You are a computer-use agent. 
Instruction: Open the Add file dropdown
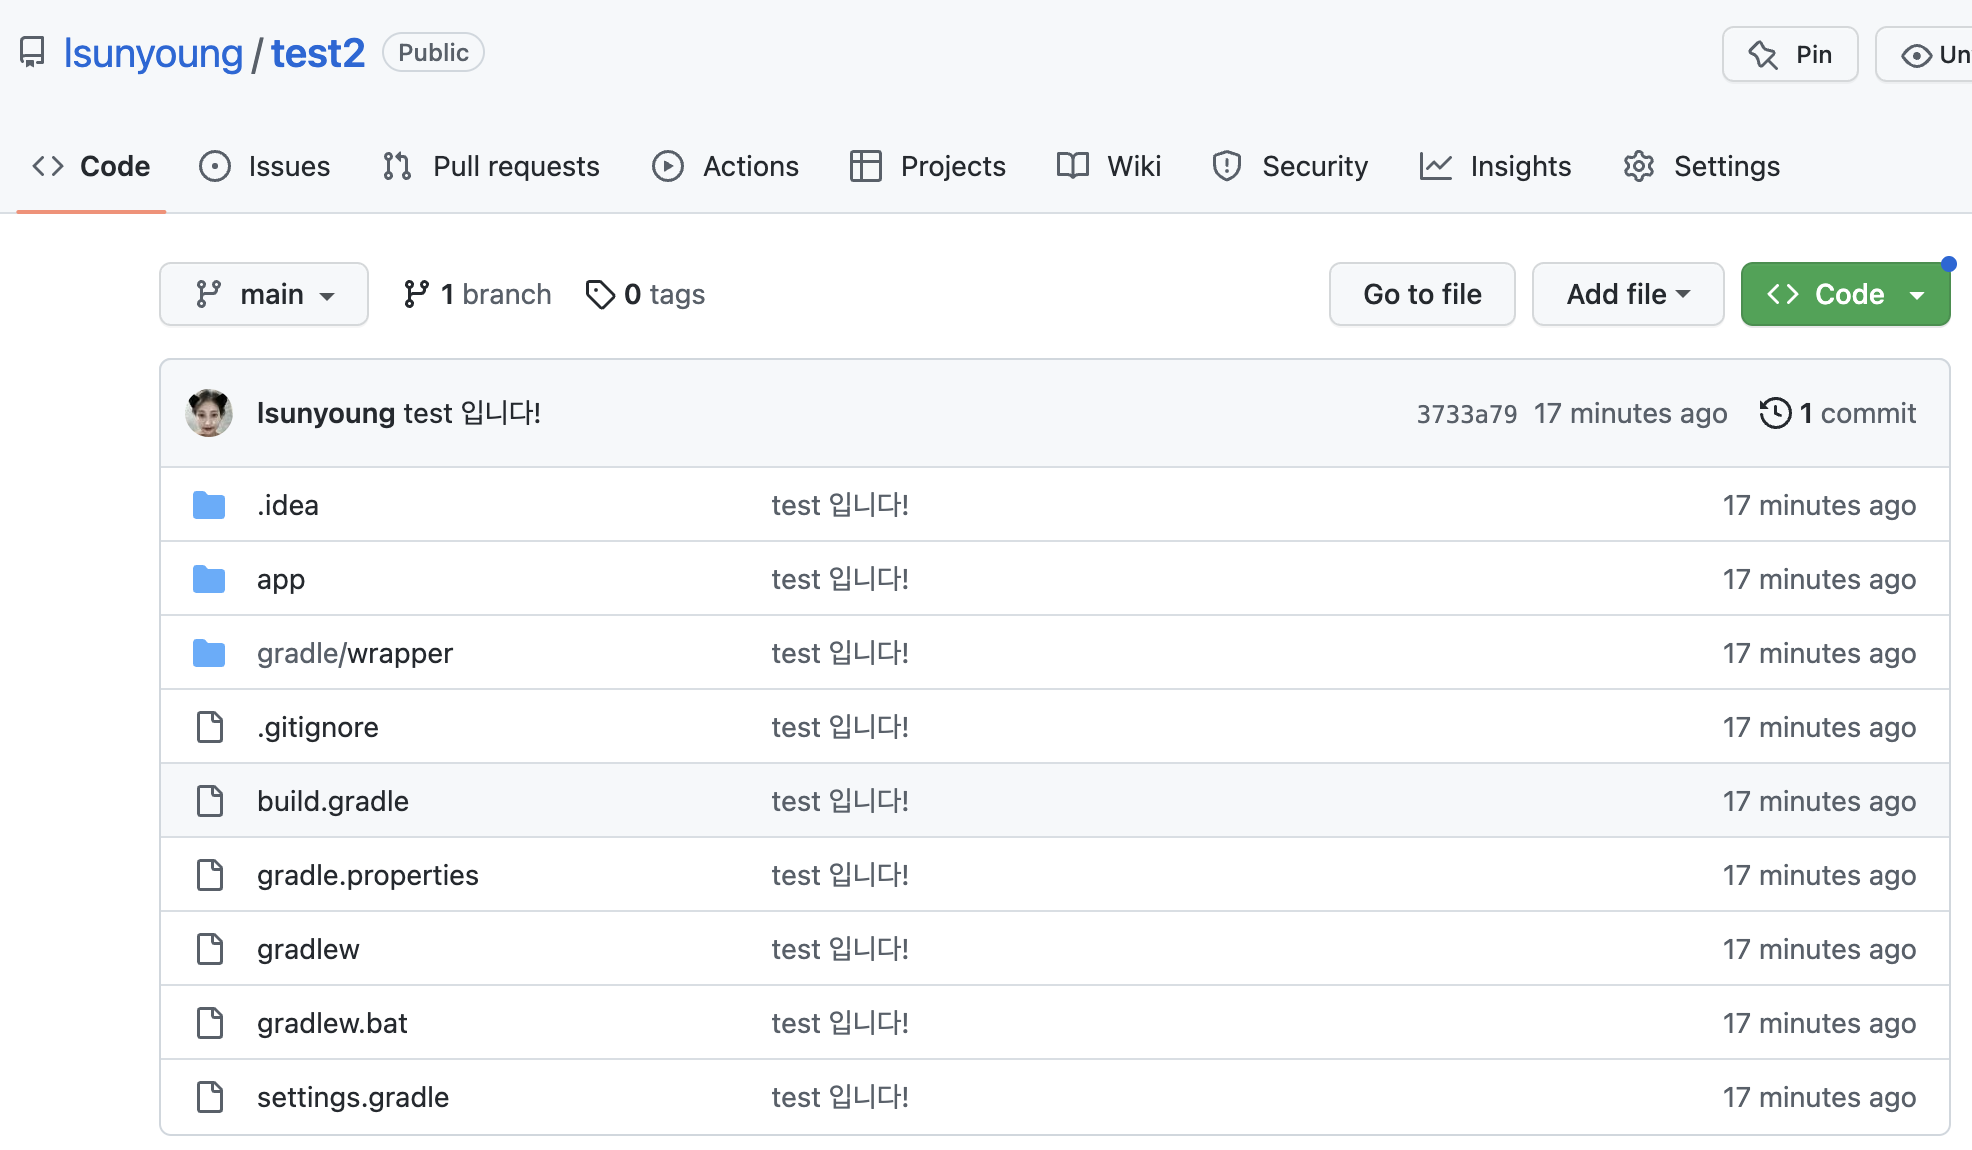pos(1627,294)
